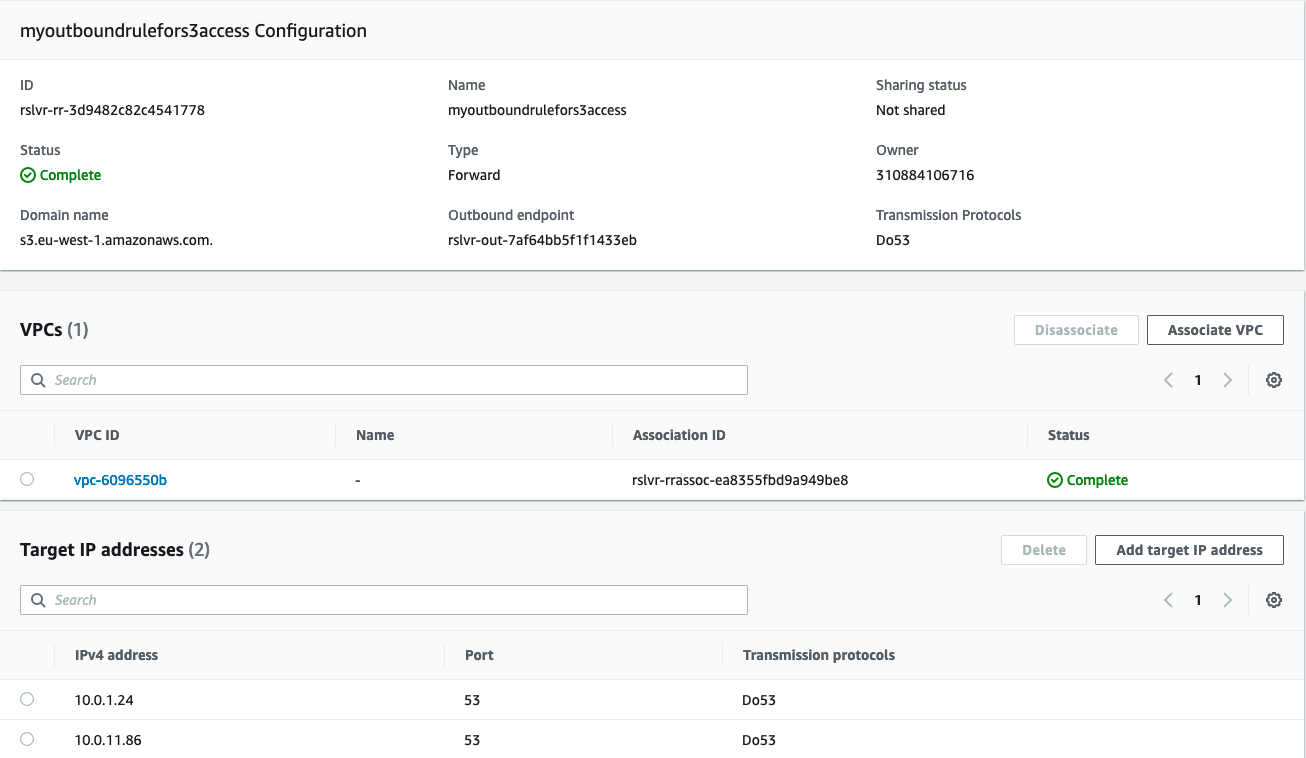This screenshot has width=1306, height=758.
Task: Select radio button for 10.0.1.24
Action: pyautogui.click(x=27, y=699)
